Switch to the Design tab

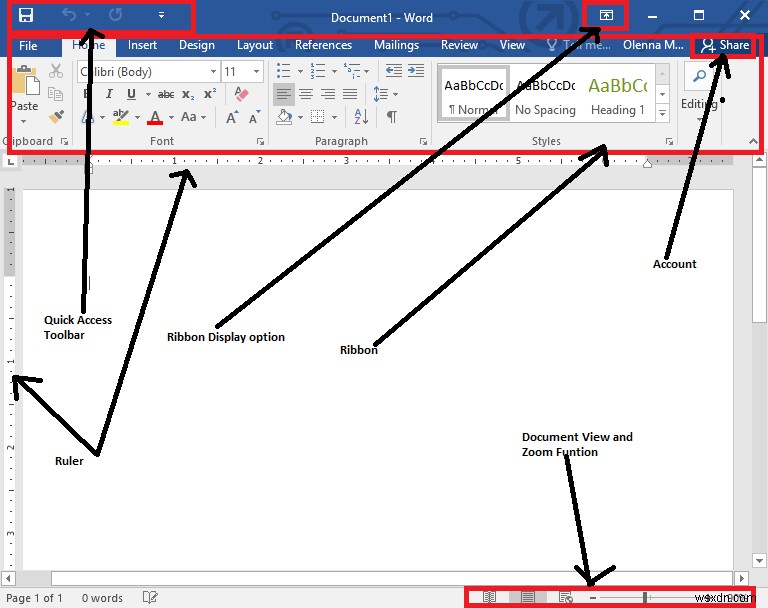pos(197,45)
